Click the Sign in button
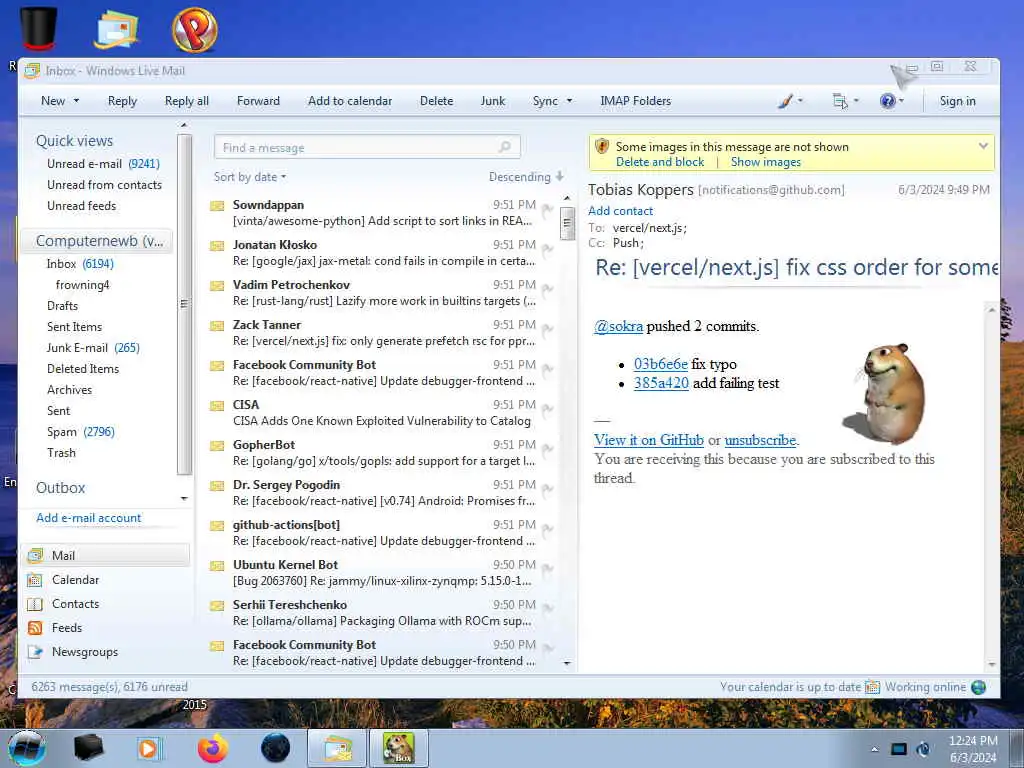Viewport: 1024px width, 768px height. point(957,101)
